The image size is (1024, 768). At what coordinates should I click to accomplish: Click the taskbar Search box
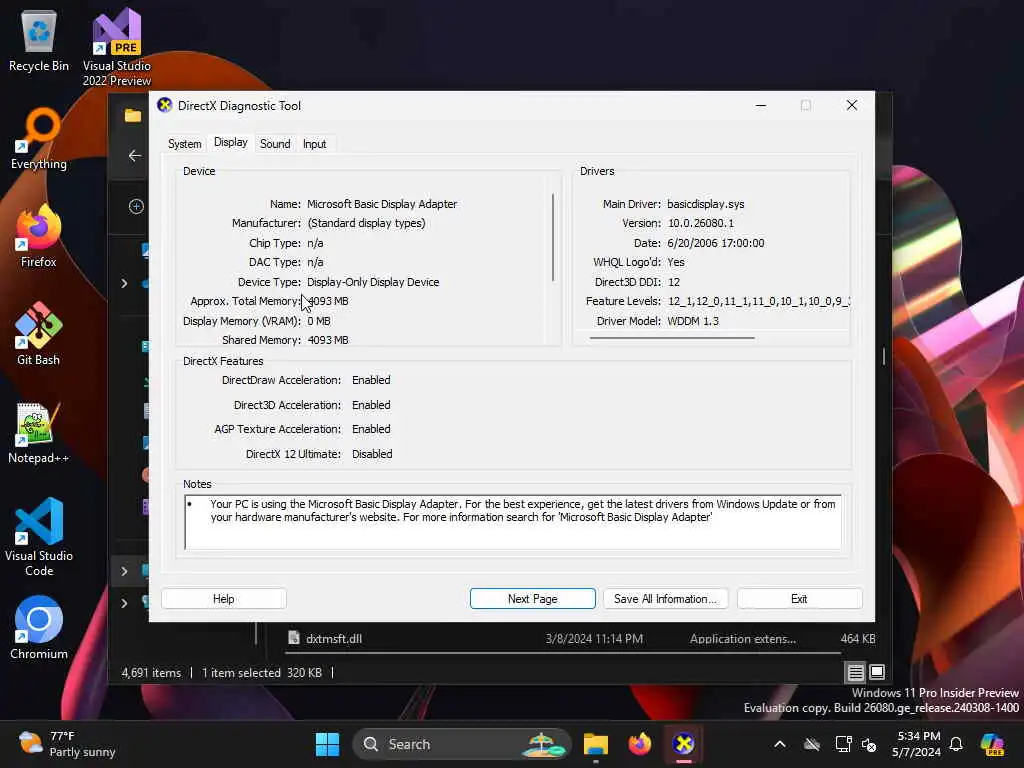click(462, 744)
